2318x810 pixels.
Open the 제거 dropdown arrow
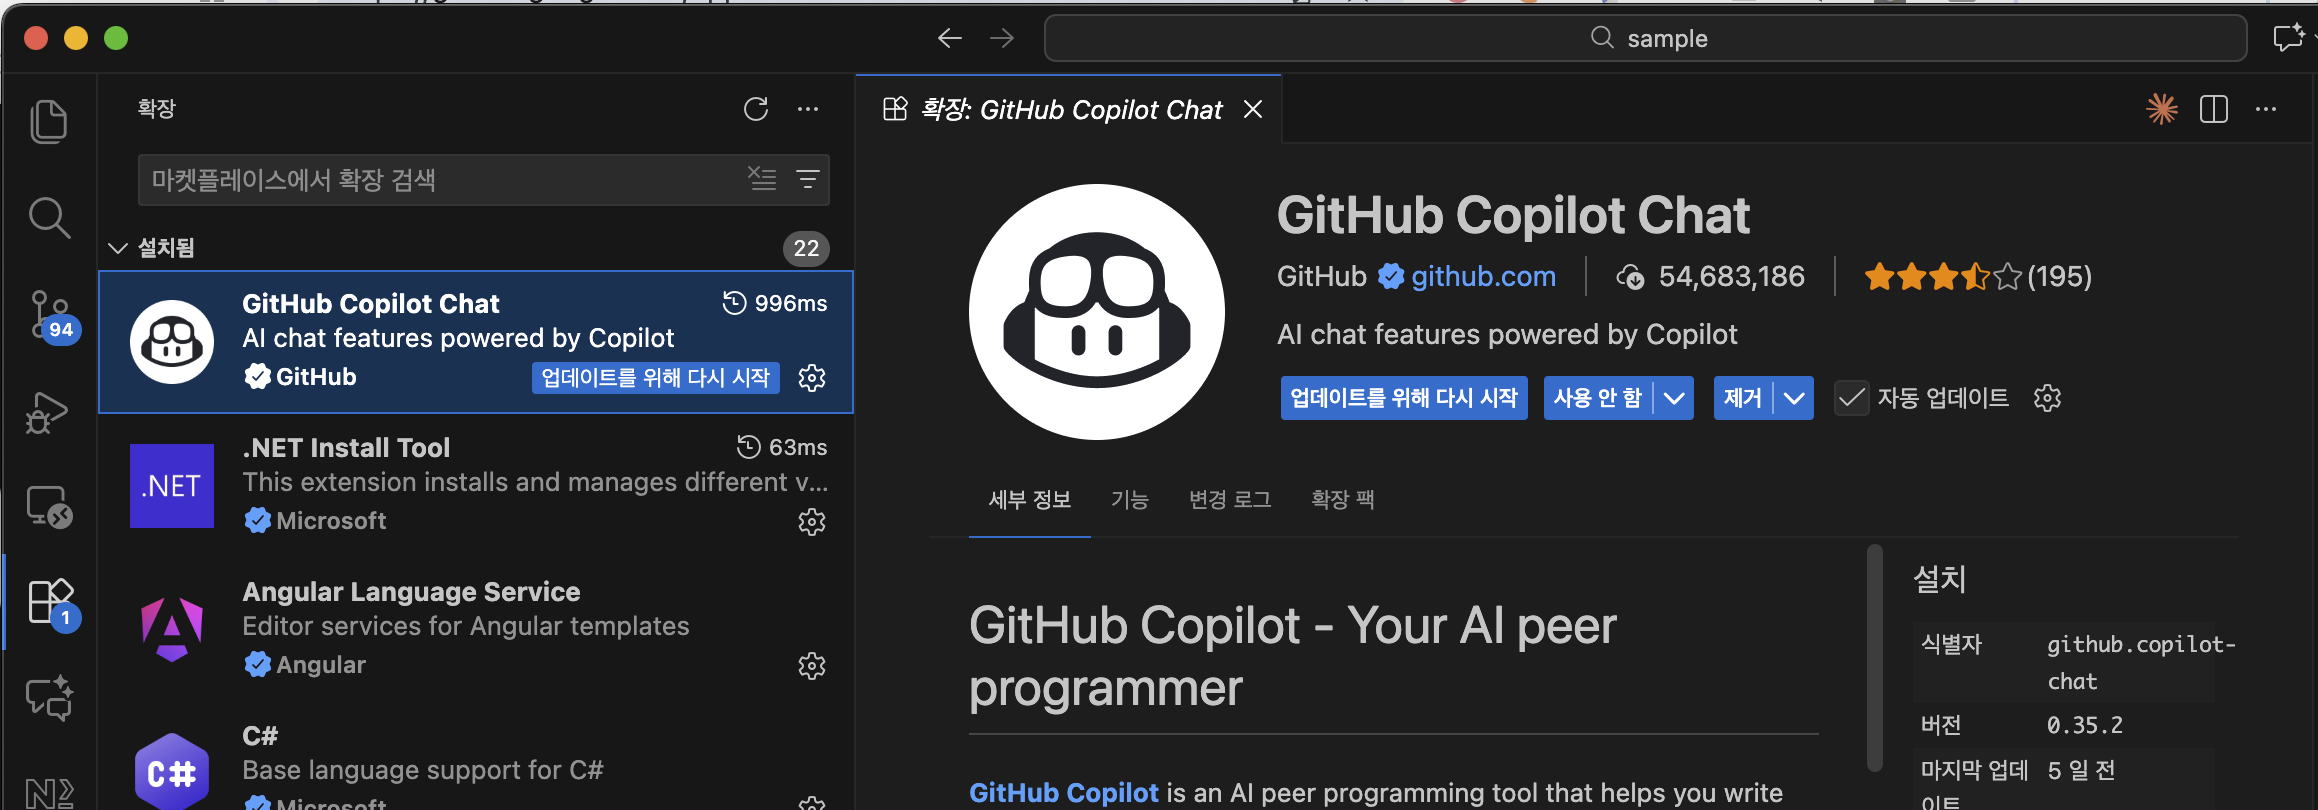[1794, 398]
